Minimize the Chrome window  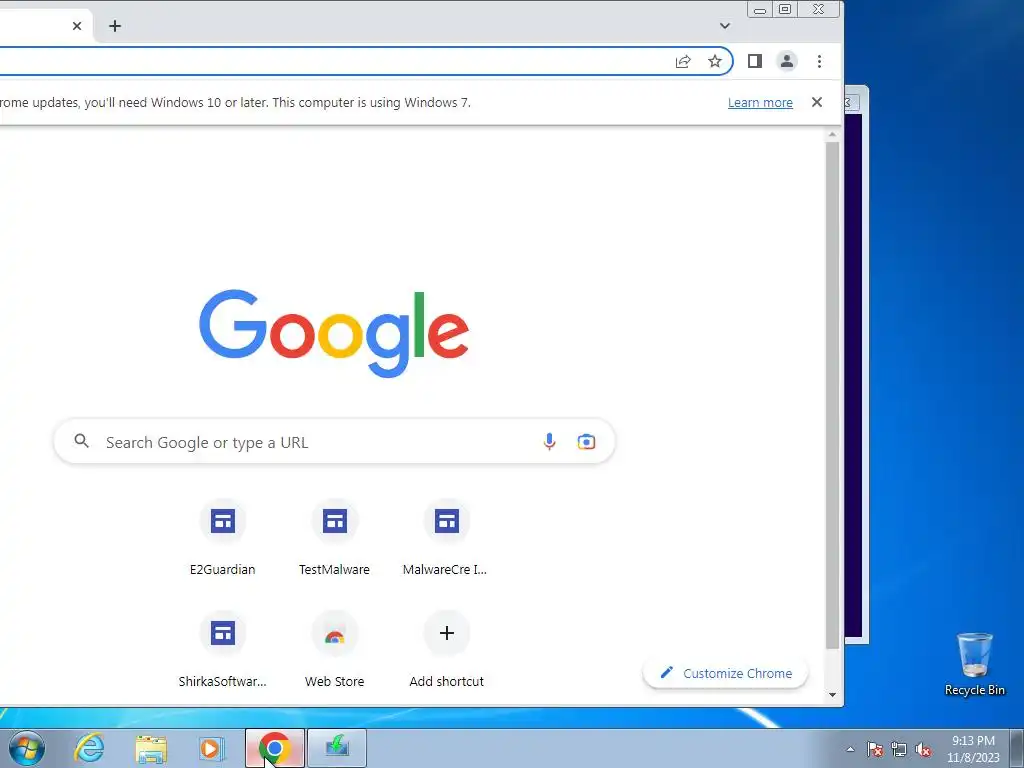pos(760,9)
